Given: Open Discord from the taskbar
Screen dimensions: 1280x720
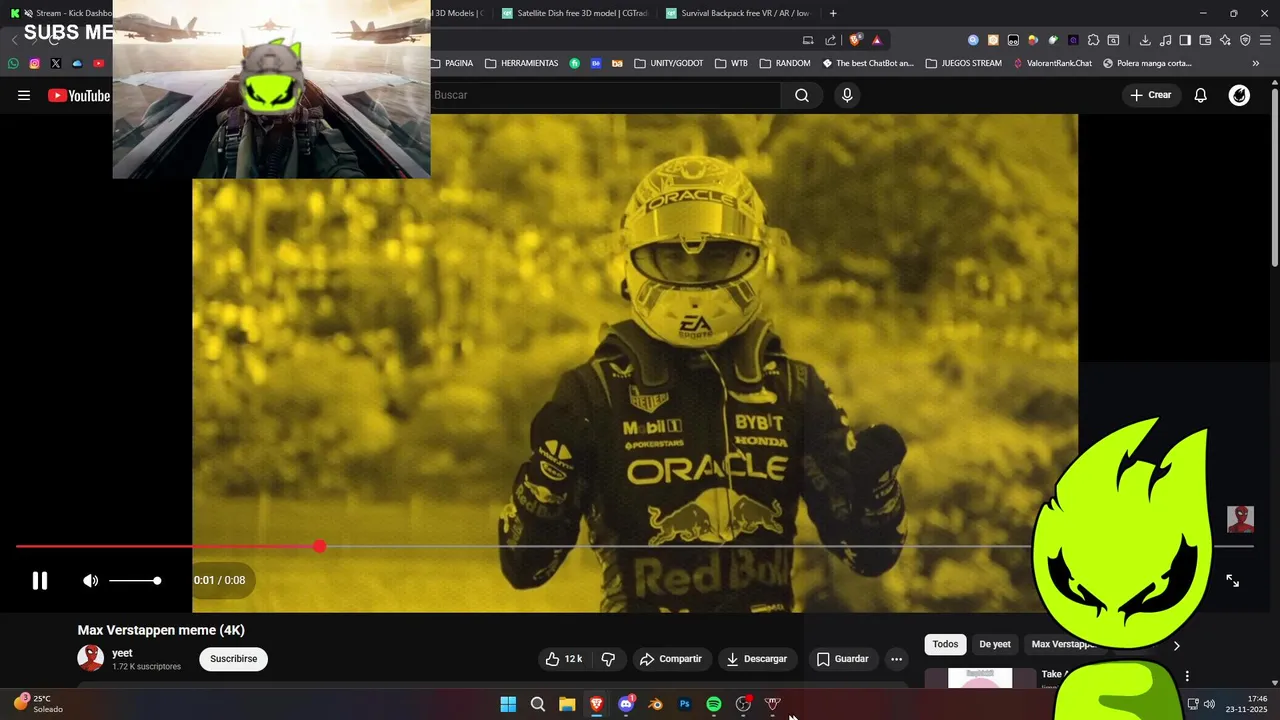Looking at the screenshot, I should (x=626, y=704).
